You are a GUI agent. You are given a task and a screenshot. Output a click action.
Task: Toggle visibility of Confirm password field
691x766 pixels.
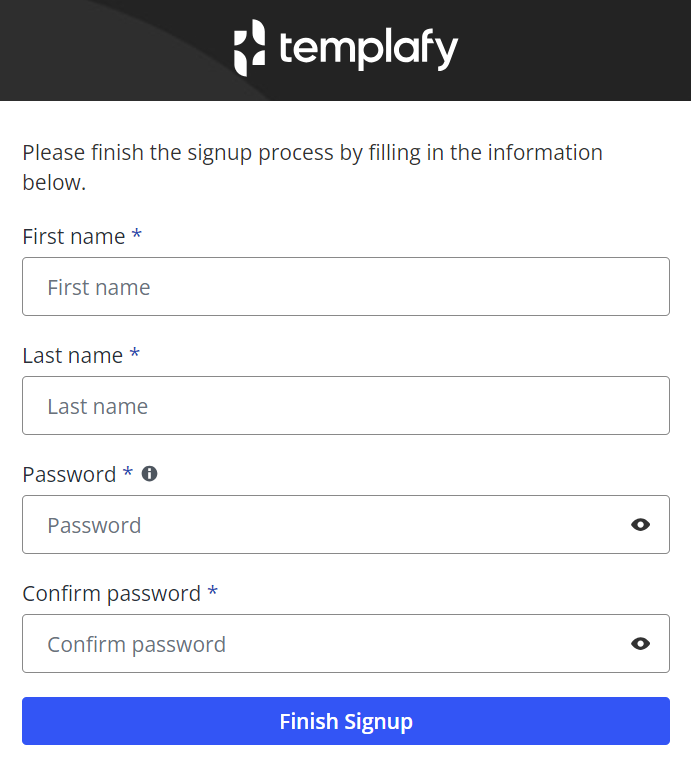click(x=640, y=643)
